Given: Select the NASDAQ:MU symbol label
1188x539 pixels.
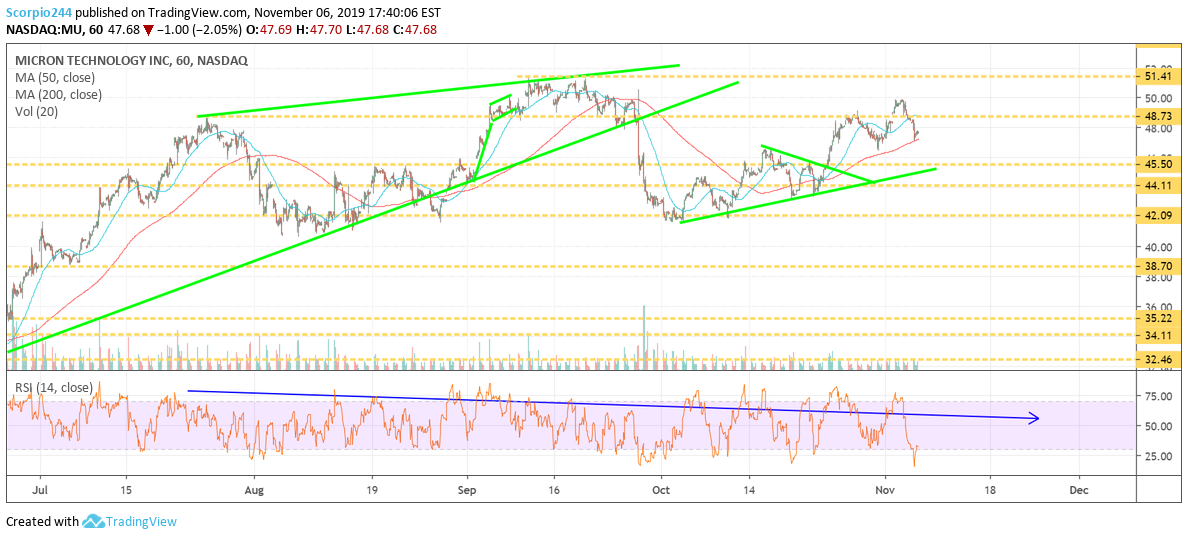Looking at the screenshot, I should [44, 30].
